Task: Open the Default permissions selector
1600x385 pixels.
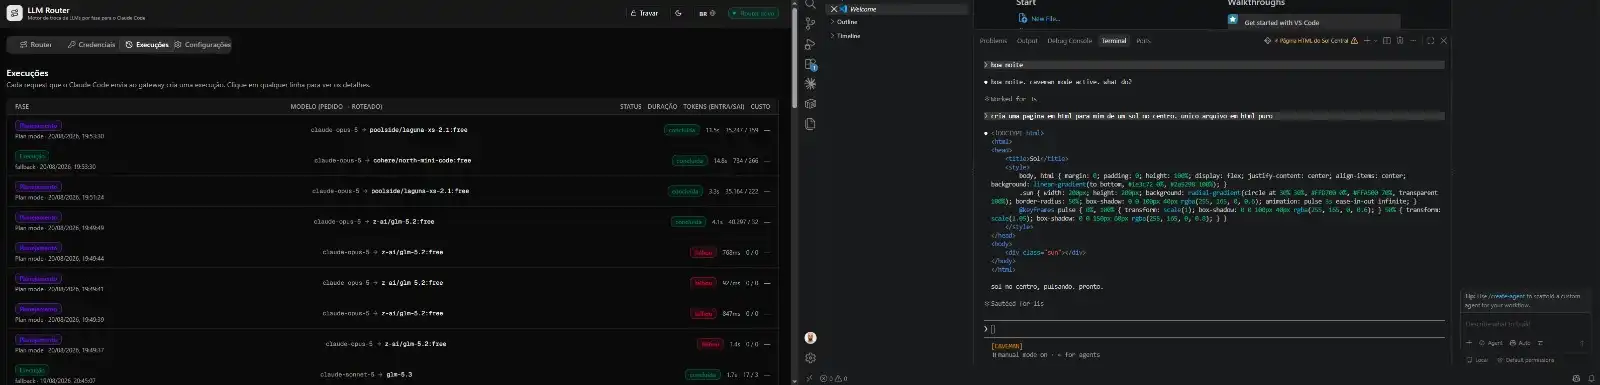Action: (x=1526, y=360)
